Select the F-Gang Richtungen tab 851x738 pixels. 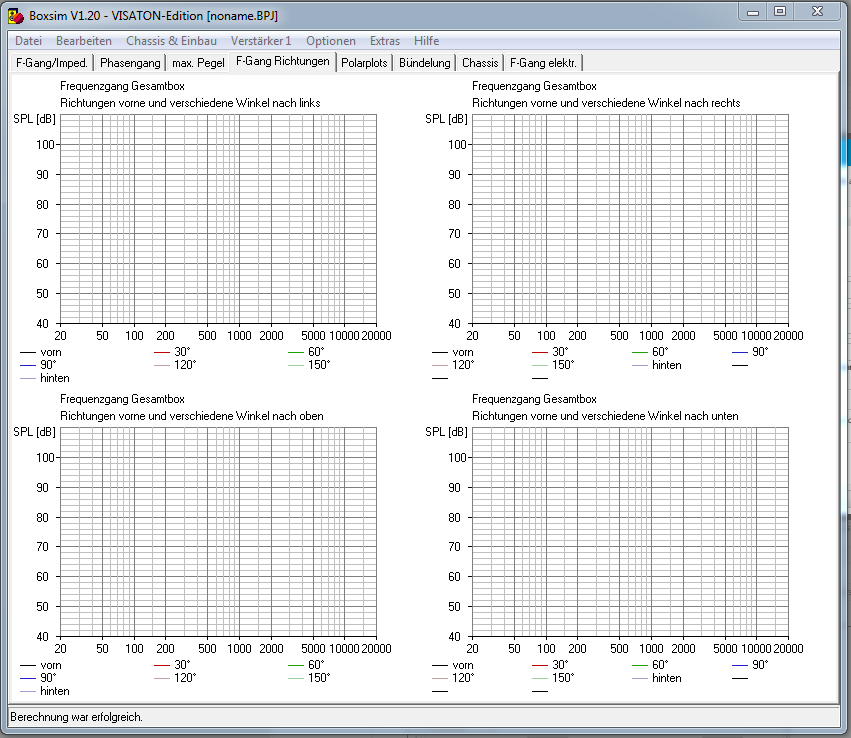tap(283, 61)
